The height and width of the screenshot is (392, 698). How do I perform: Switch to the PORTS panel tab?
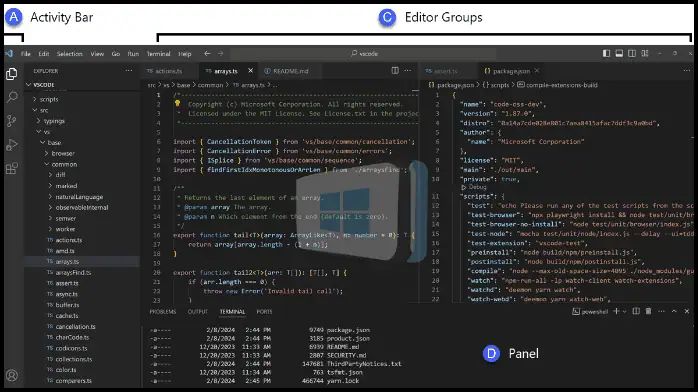[264, 312]
